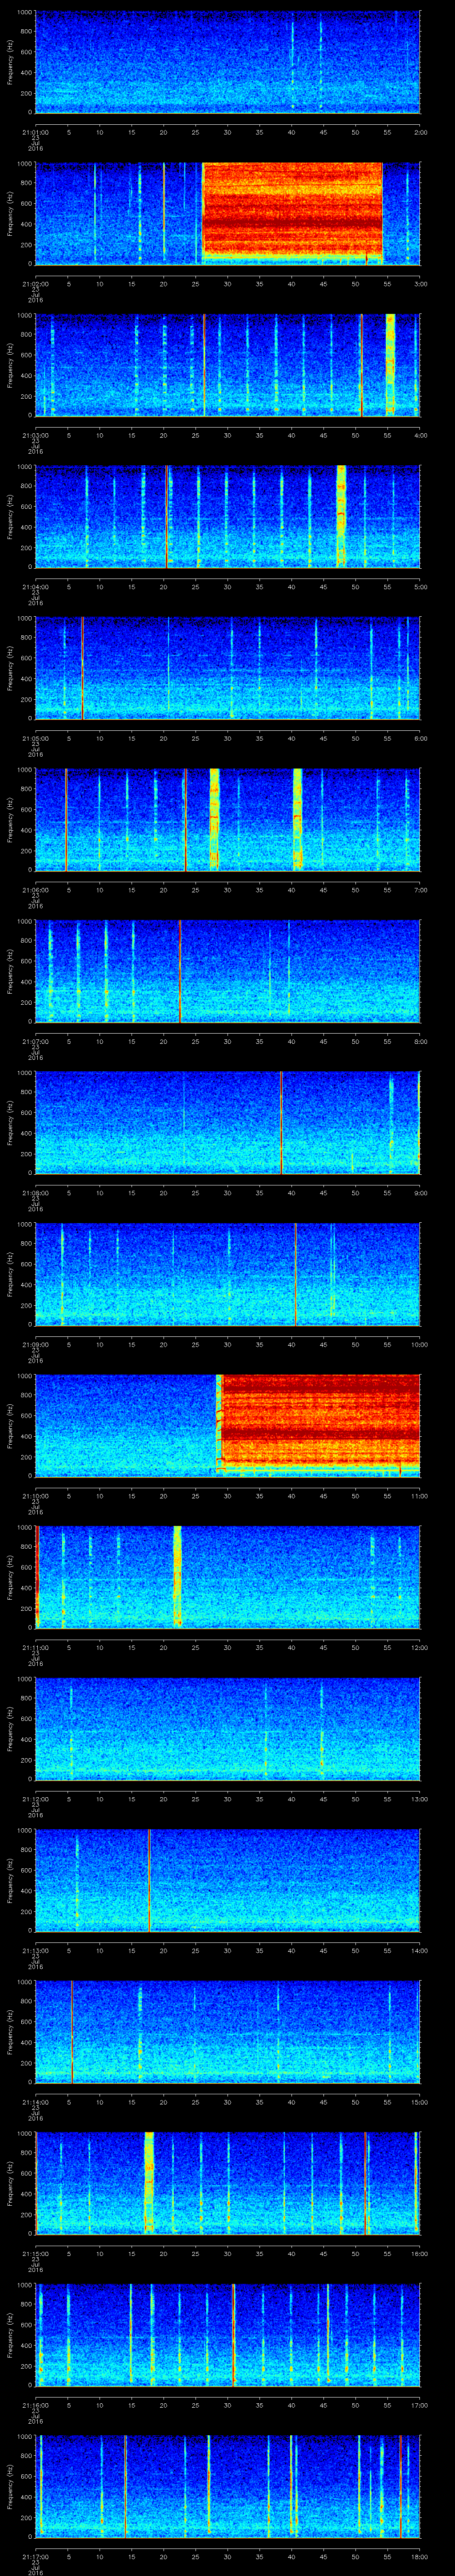The image size is (455, 2576).
Task: Click the red line near 22s in 21:07:00 spectrogram
Action: pos(180,971)
